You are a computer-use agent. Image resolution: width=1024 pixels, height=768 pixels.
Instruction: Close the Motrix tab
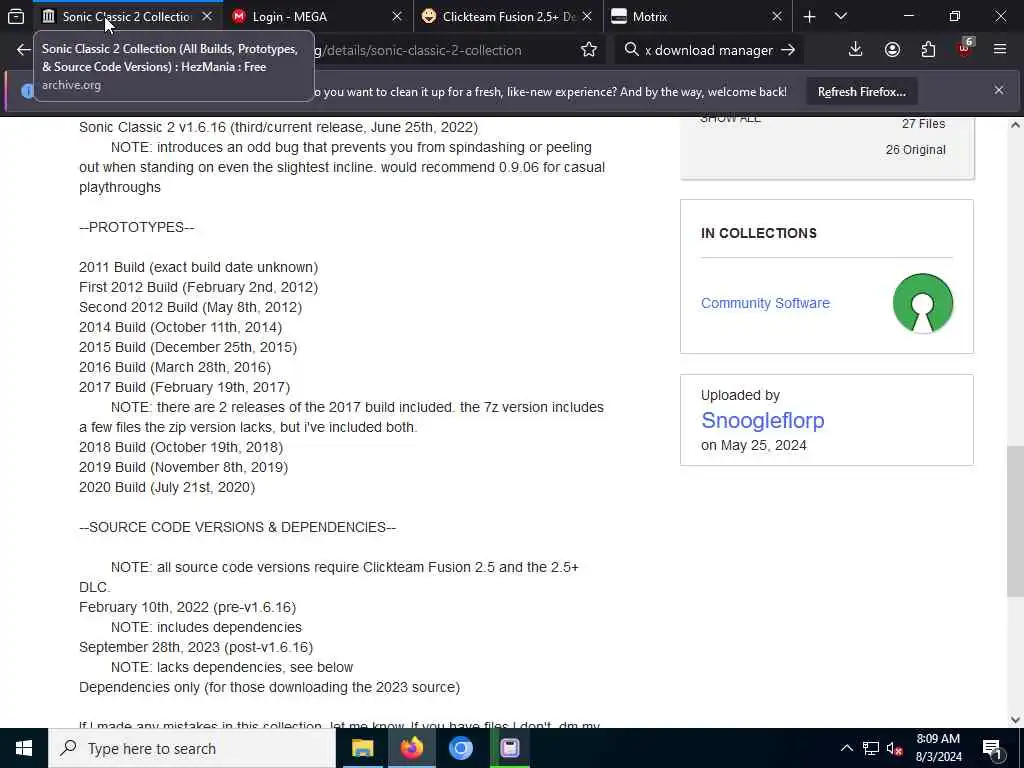click(x=776, y=17)
